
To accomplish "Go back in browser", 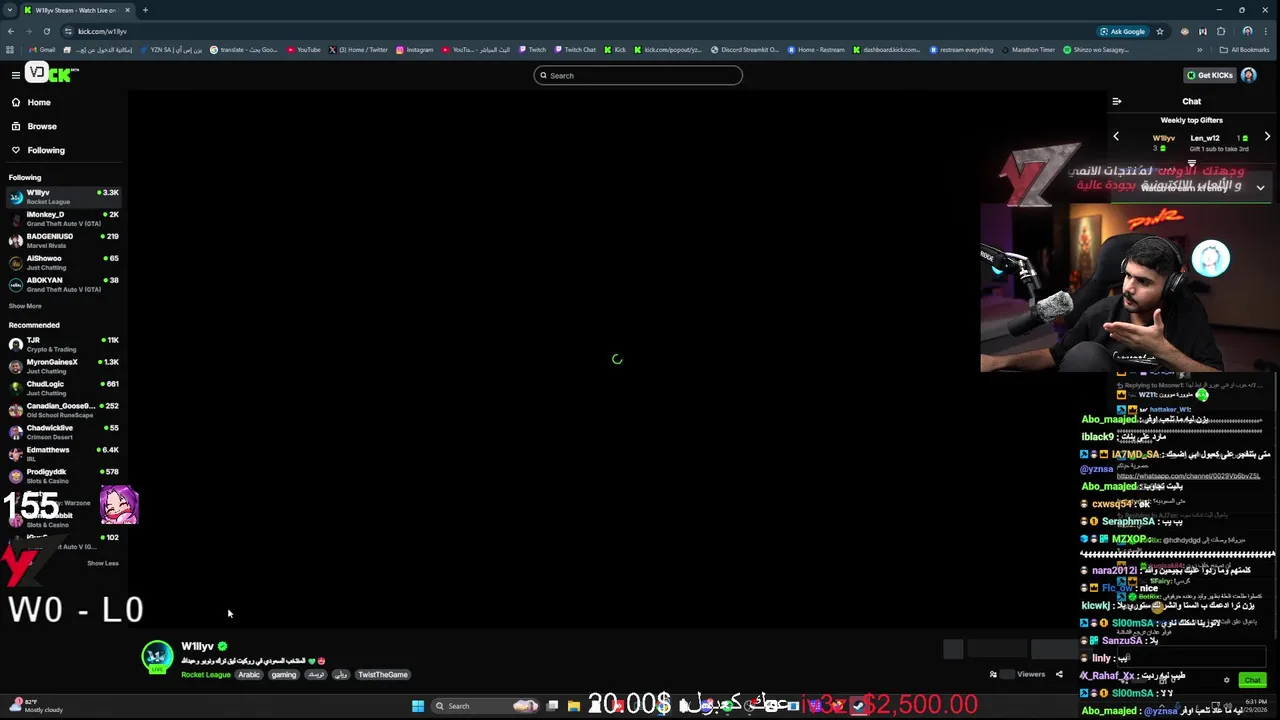I will [x=10, y=31].
